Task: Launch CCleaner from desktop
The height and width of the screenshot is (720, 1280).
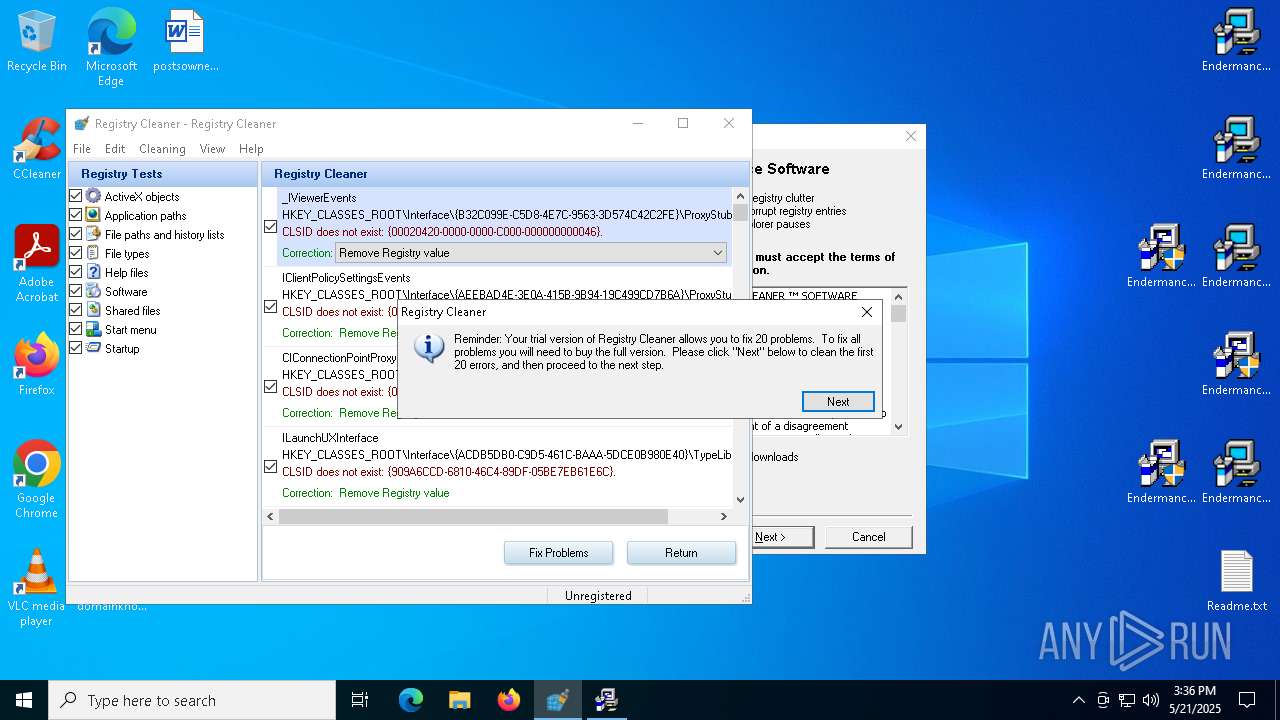Action: tap(36, 150)
